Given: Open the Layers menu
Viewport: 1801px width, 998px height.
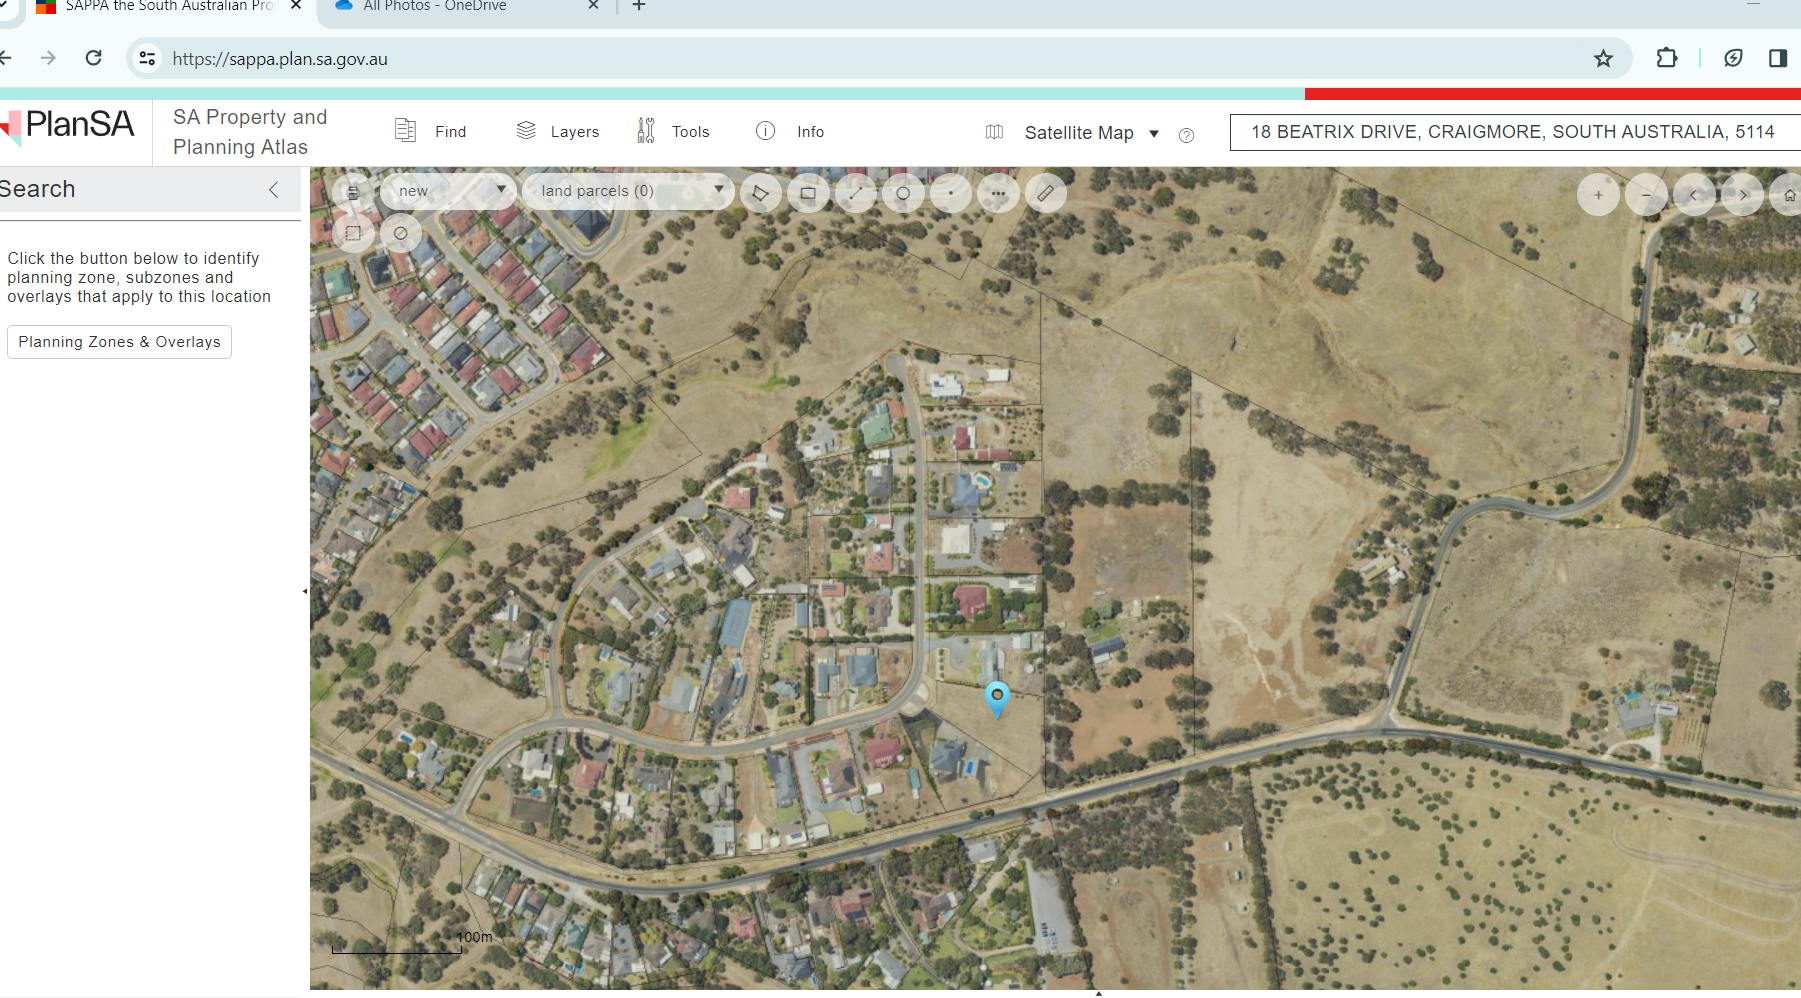Looking at the screenshot, I should pos(558,131).
